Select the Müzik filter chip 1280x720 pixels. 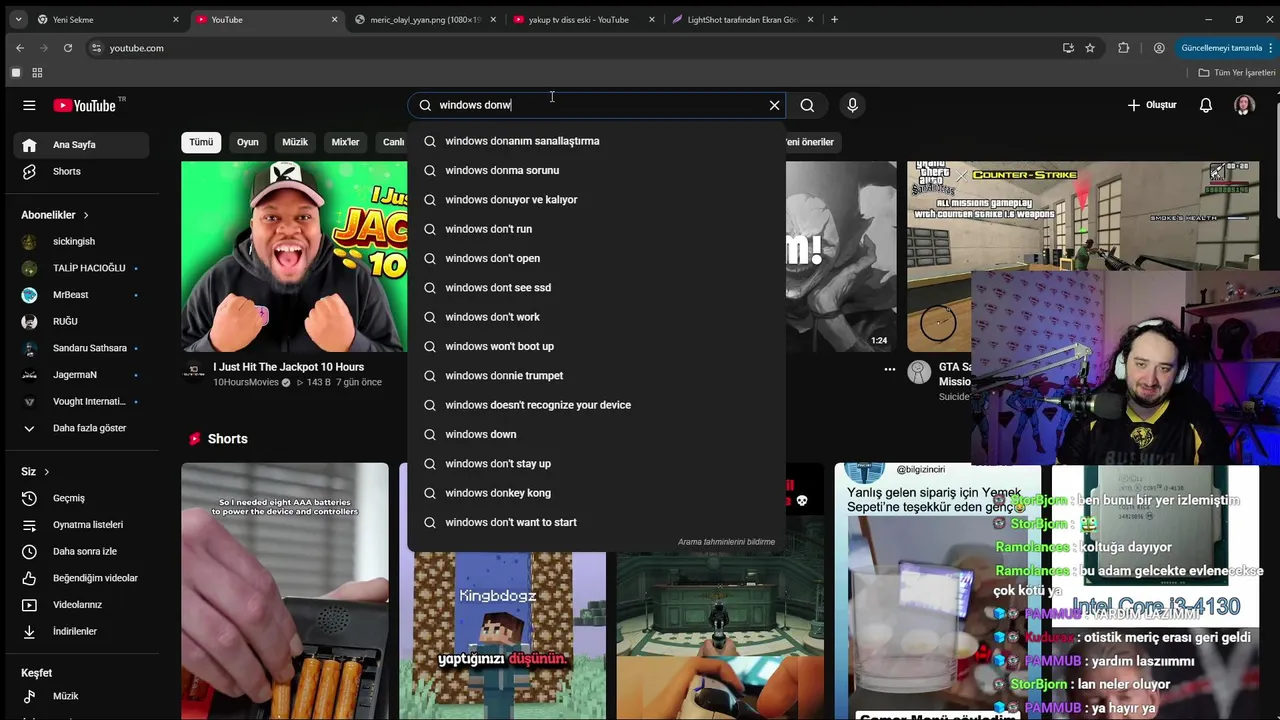(x=295, y=142)
